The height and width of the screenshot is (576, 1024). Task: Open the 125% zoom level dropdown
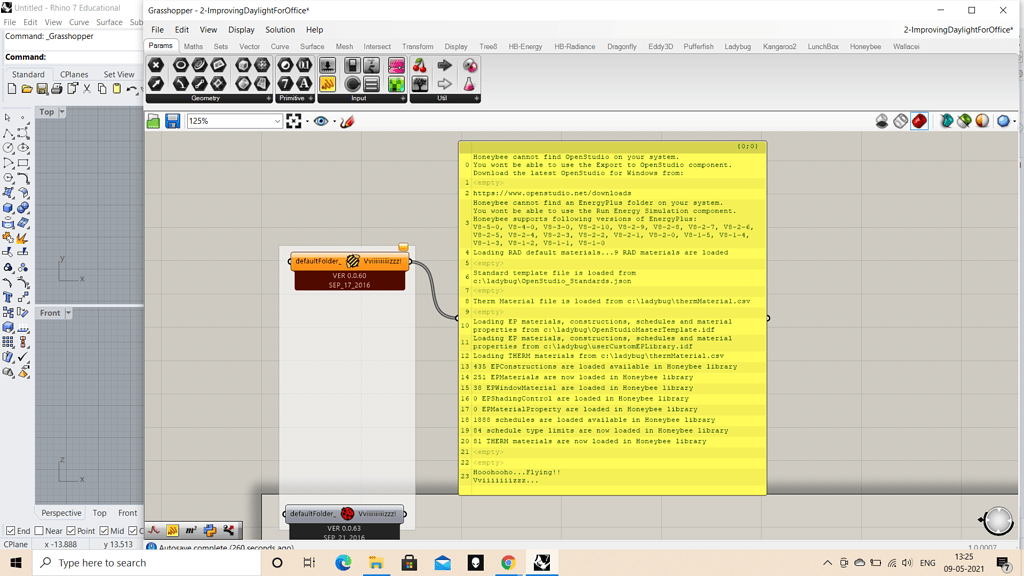point(277,121)
